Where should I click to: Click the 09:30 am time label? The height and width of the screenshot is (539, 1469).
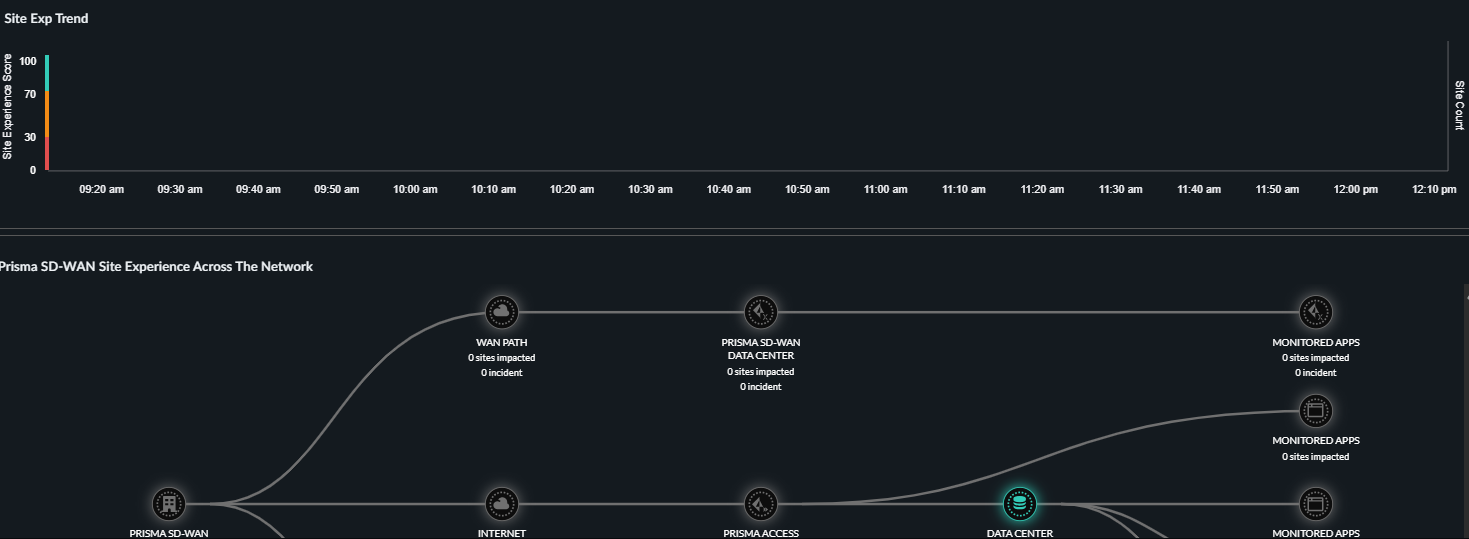[180, 189]
